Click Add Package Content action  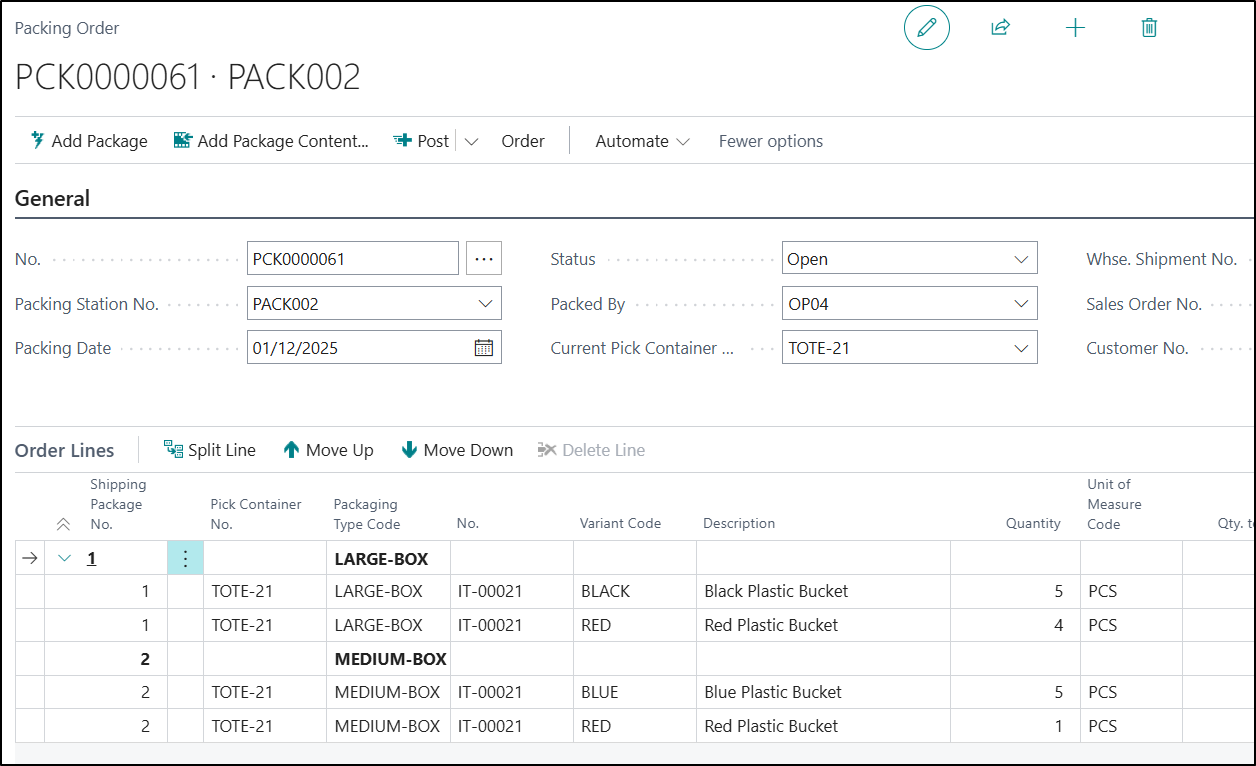point(271,141)
